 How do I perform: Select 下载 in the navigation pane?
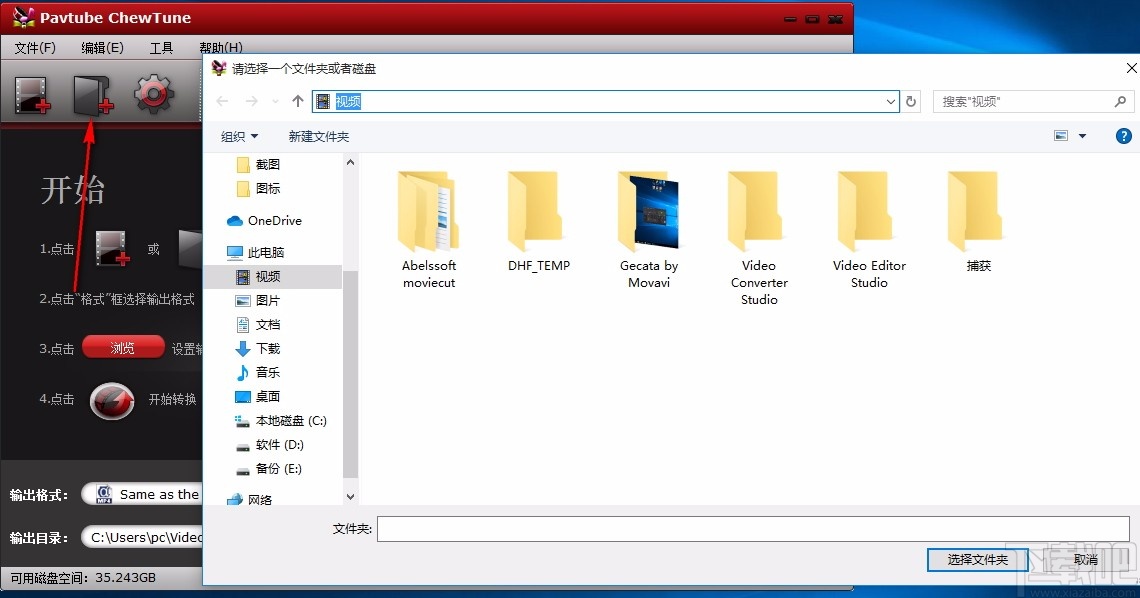tap(258, 348)
